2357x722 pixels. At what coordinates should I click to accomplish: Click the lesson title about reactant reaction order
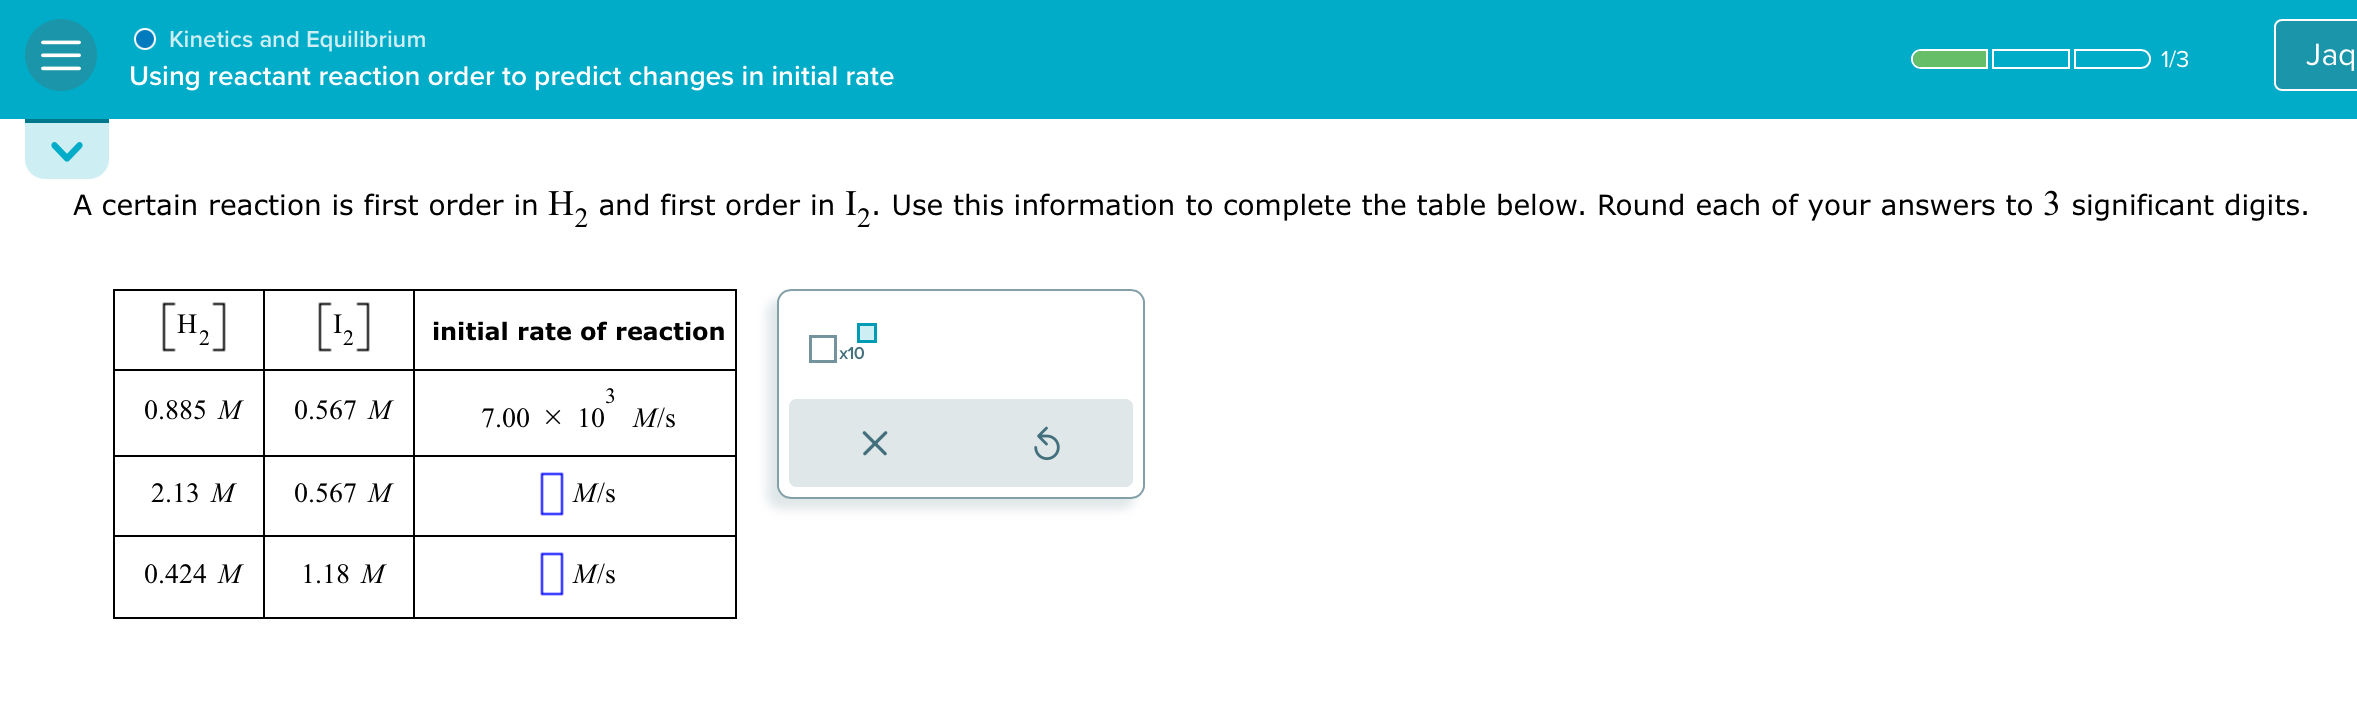click(511, 77)
